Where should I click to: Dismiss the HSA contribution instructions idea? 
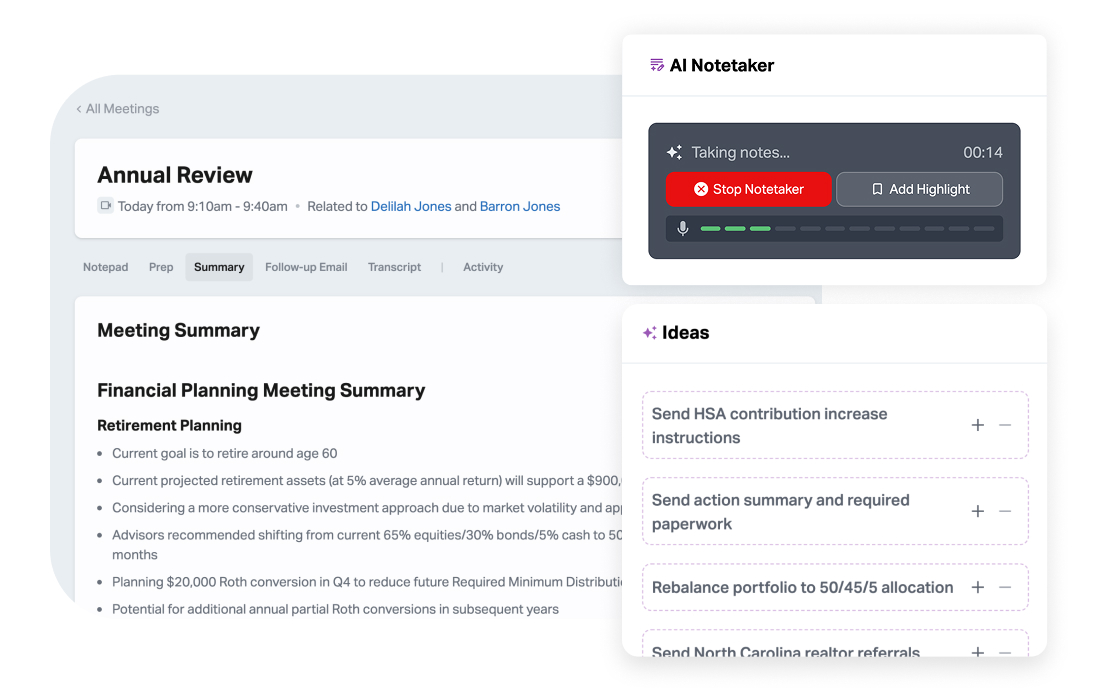tap(1005, 425)
